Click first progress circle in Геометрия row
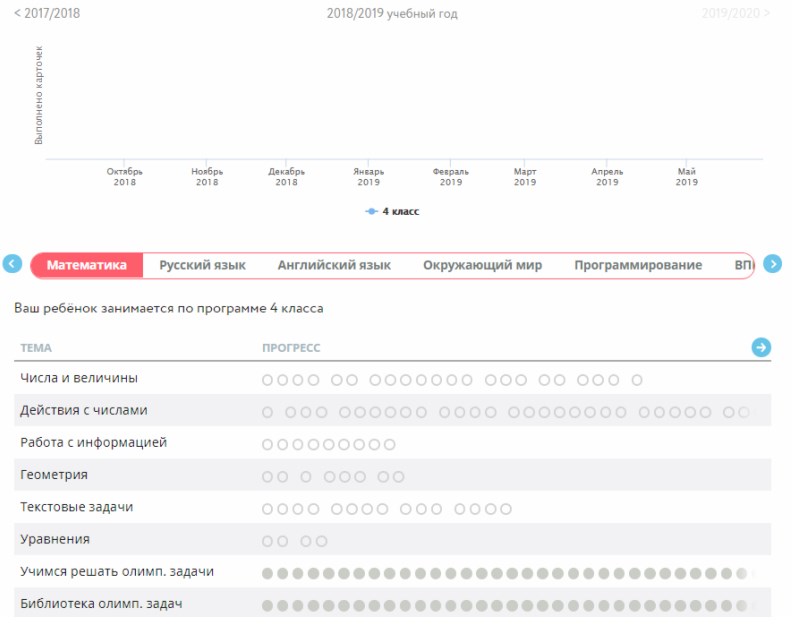Image resolution: width=795 pixels, height=626 pixels. tap(267, 477)
